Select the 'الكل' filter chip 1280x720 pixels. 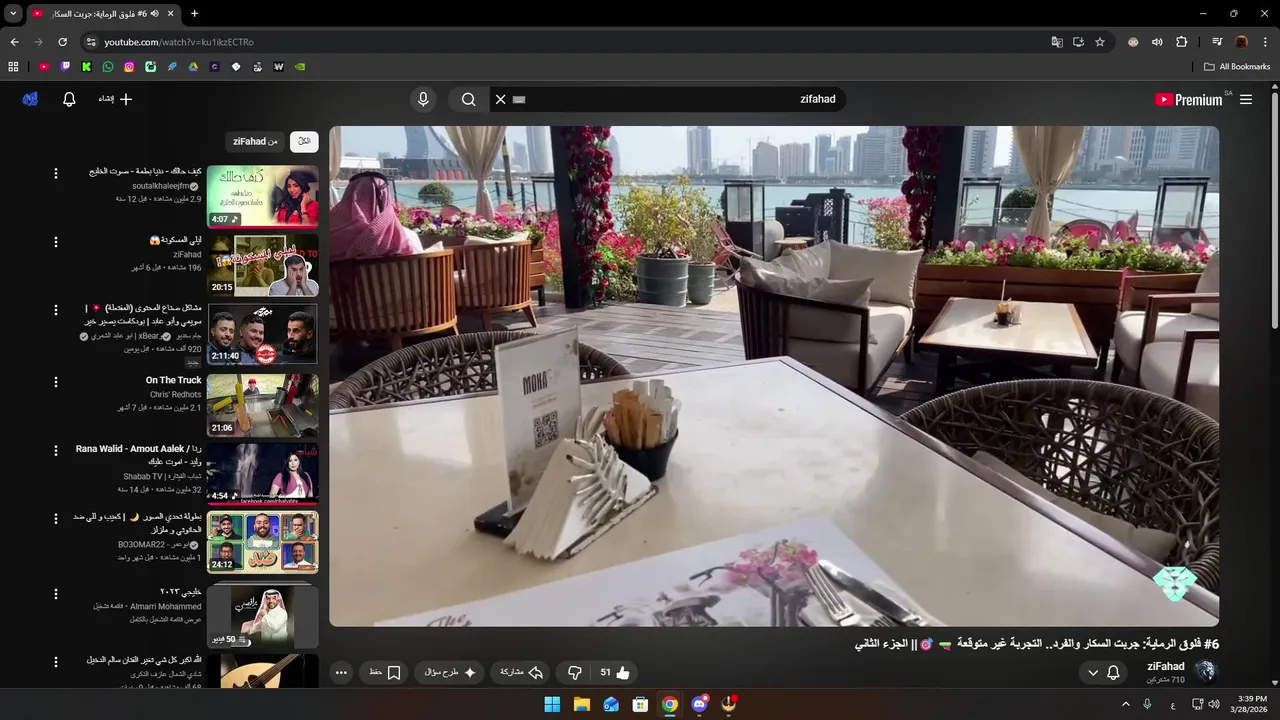tap(304, 141)
